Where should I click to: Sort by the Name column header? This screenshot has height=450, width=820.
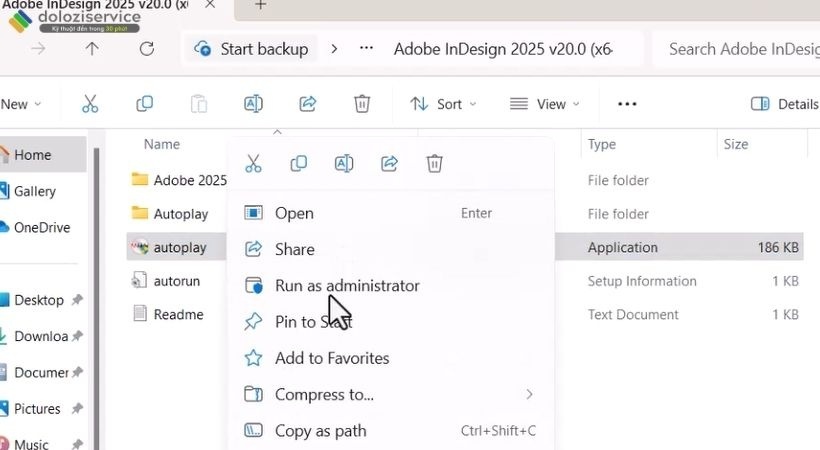162,144
